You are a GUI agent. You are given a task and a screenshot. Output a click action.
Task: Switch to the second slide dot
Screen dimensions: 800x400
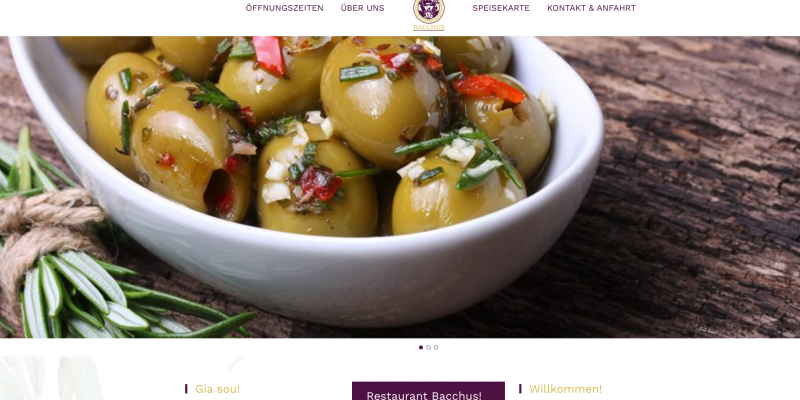(x=428, y=347)
